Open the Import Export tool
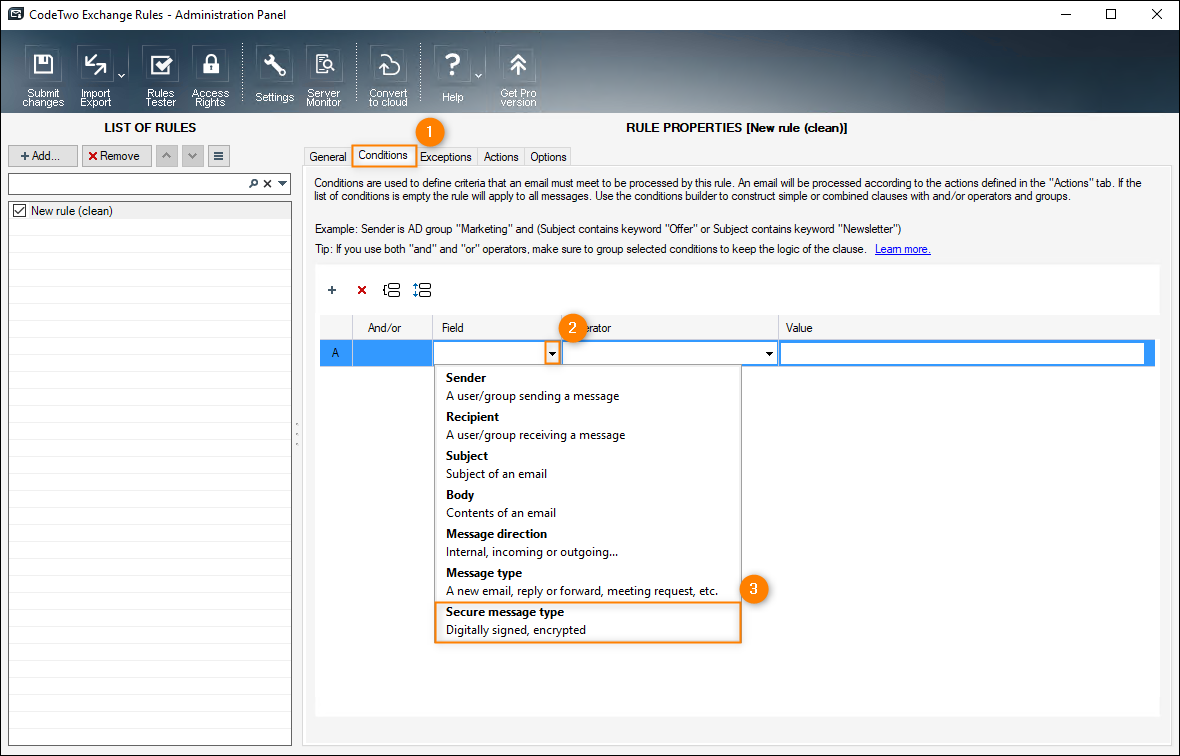Image resolution: width=1180 pixels, height=756 pixels. (x=96, y=76)
